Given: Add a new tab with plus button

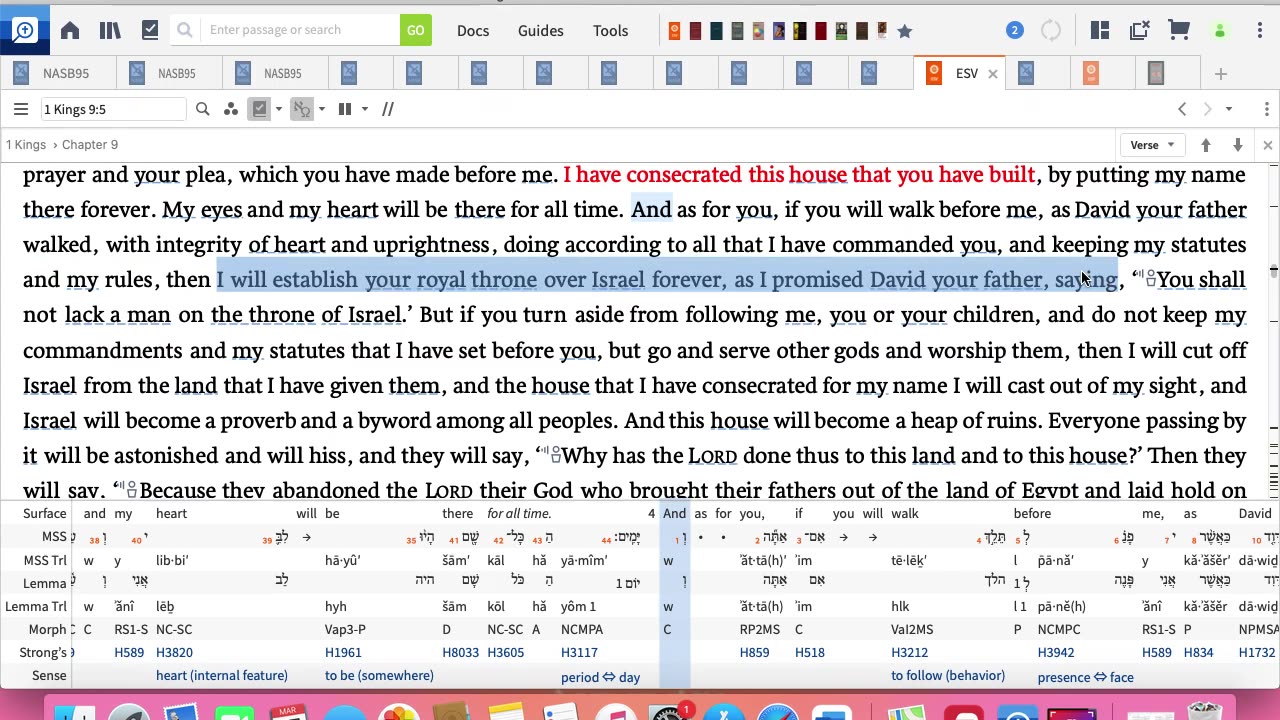Looking at the screenshot, I should click(1220, 74).
